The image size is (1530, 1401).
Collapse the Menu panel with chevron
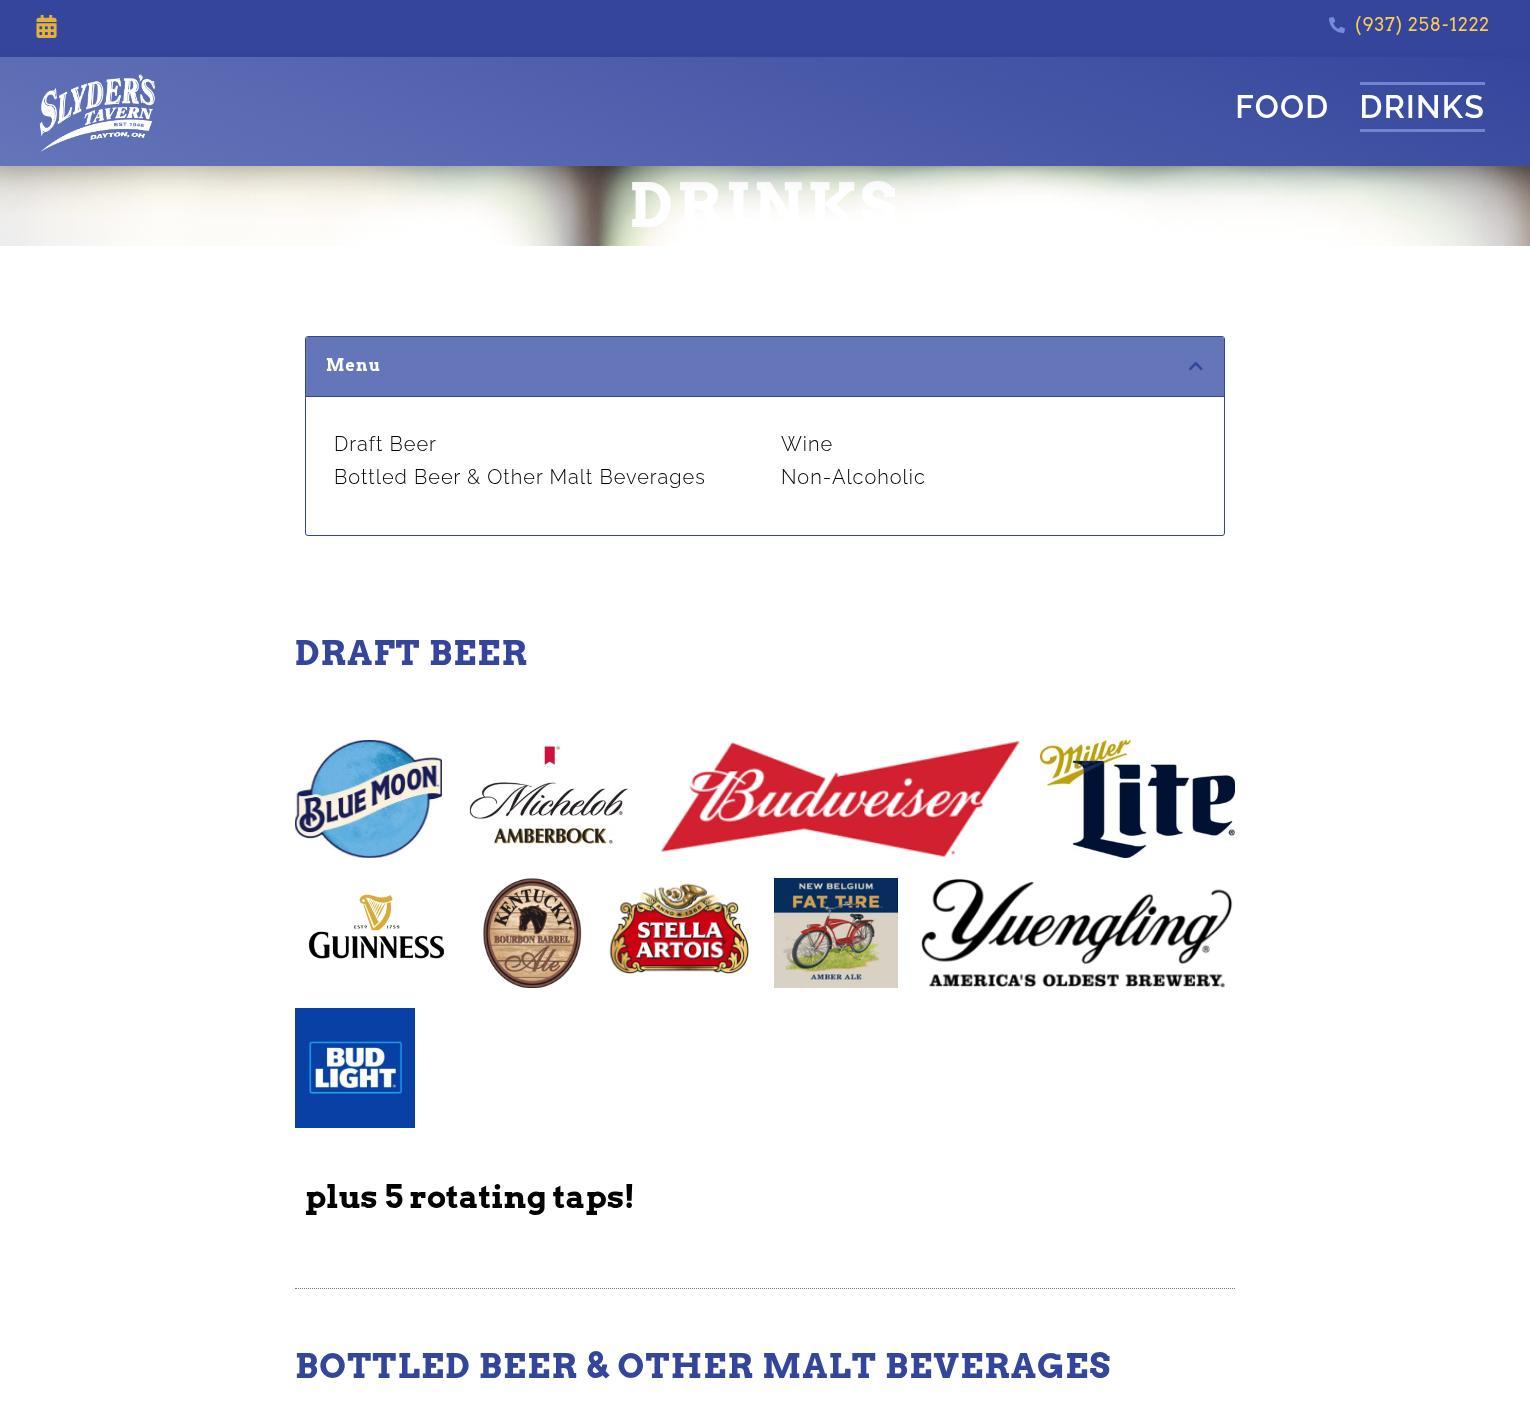click(1195, 366)
